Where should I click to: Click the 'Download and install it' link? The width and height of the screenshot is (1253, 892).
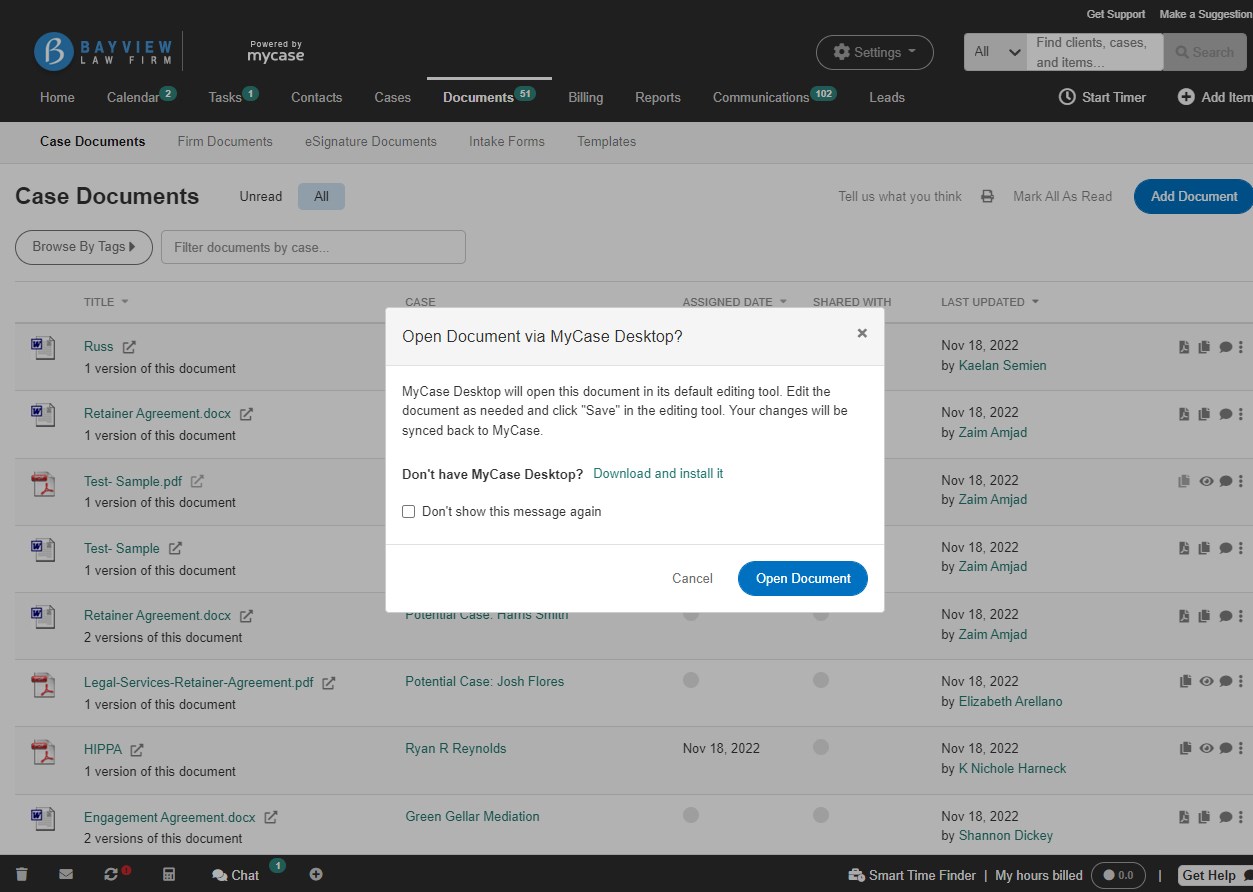pyautogui.click(x=657, y=473)
